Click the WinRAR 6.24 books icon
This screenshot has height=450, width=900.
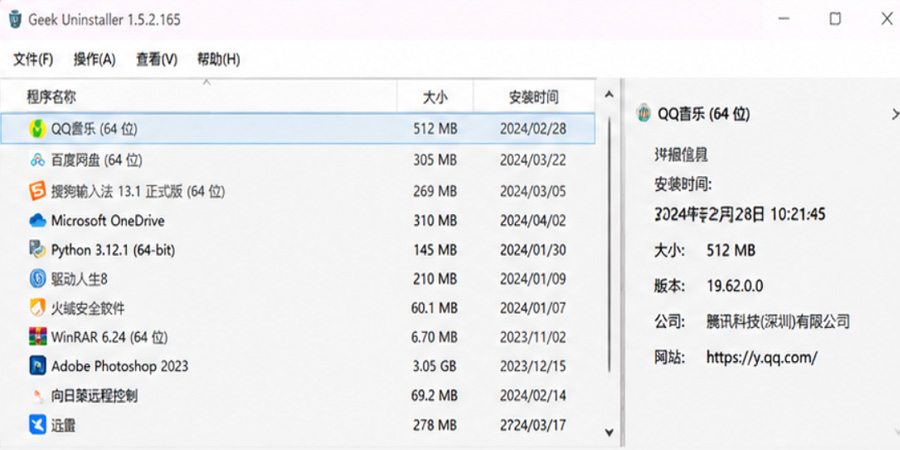point(37,336)
